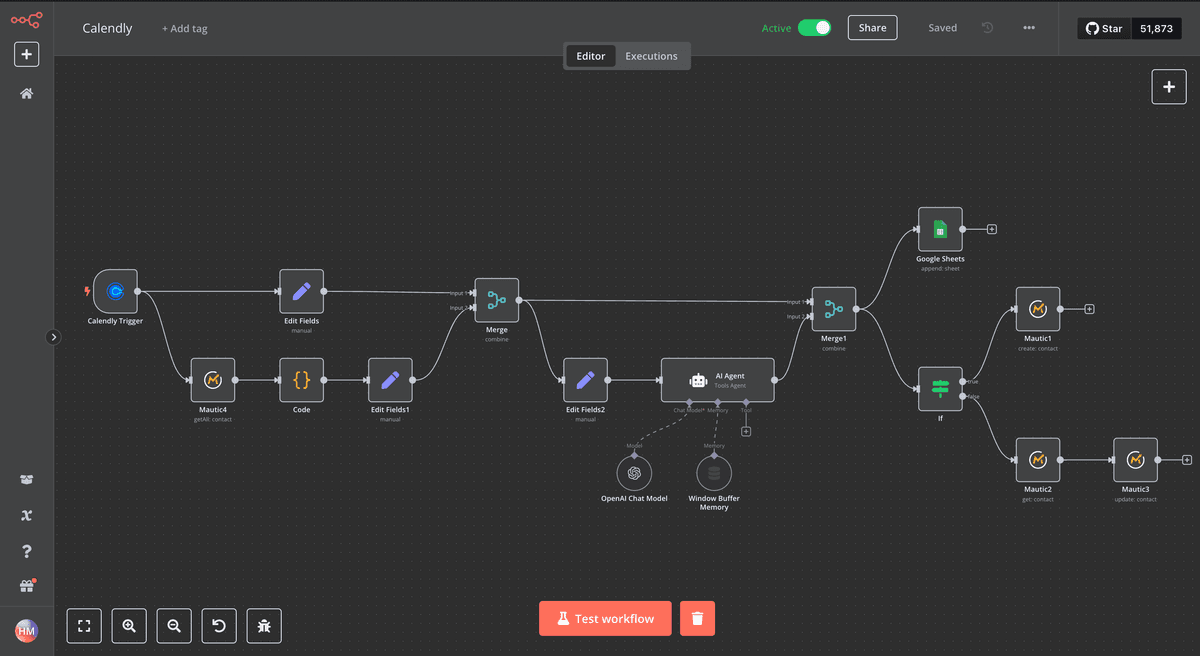Add node after Mautic1 plus
This screenshot has height=656, width=1200.
(x=1090, y=309)
